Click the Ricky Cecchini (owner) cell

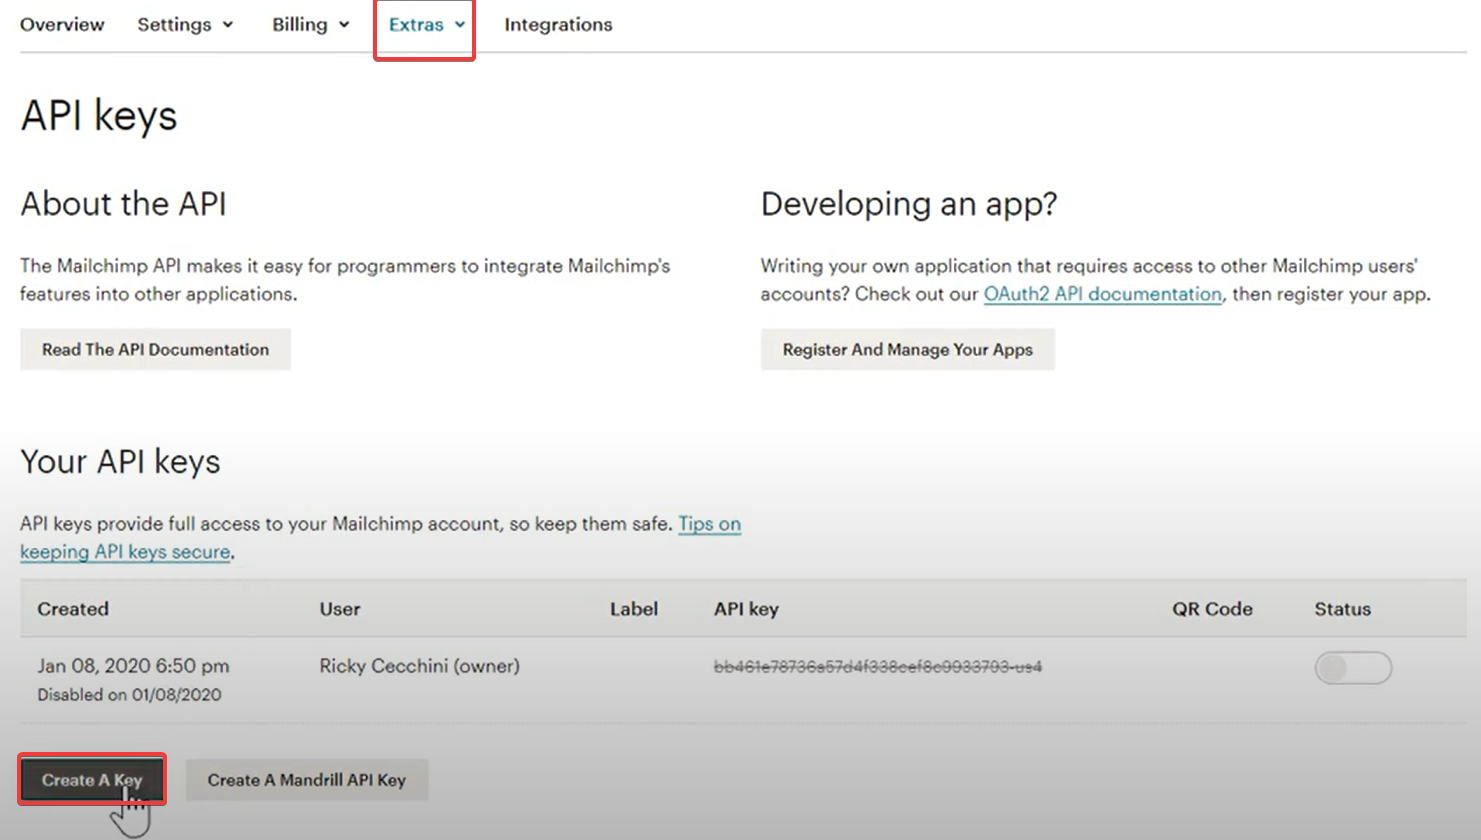[x=419, y=666]
